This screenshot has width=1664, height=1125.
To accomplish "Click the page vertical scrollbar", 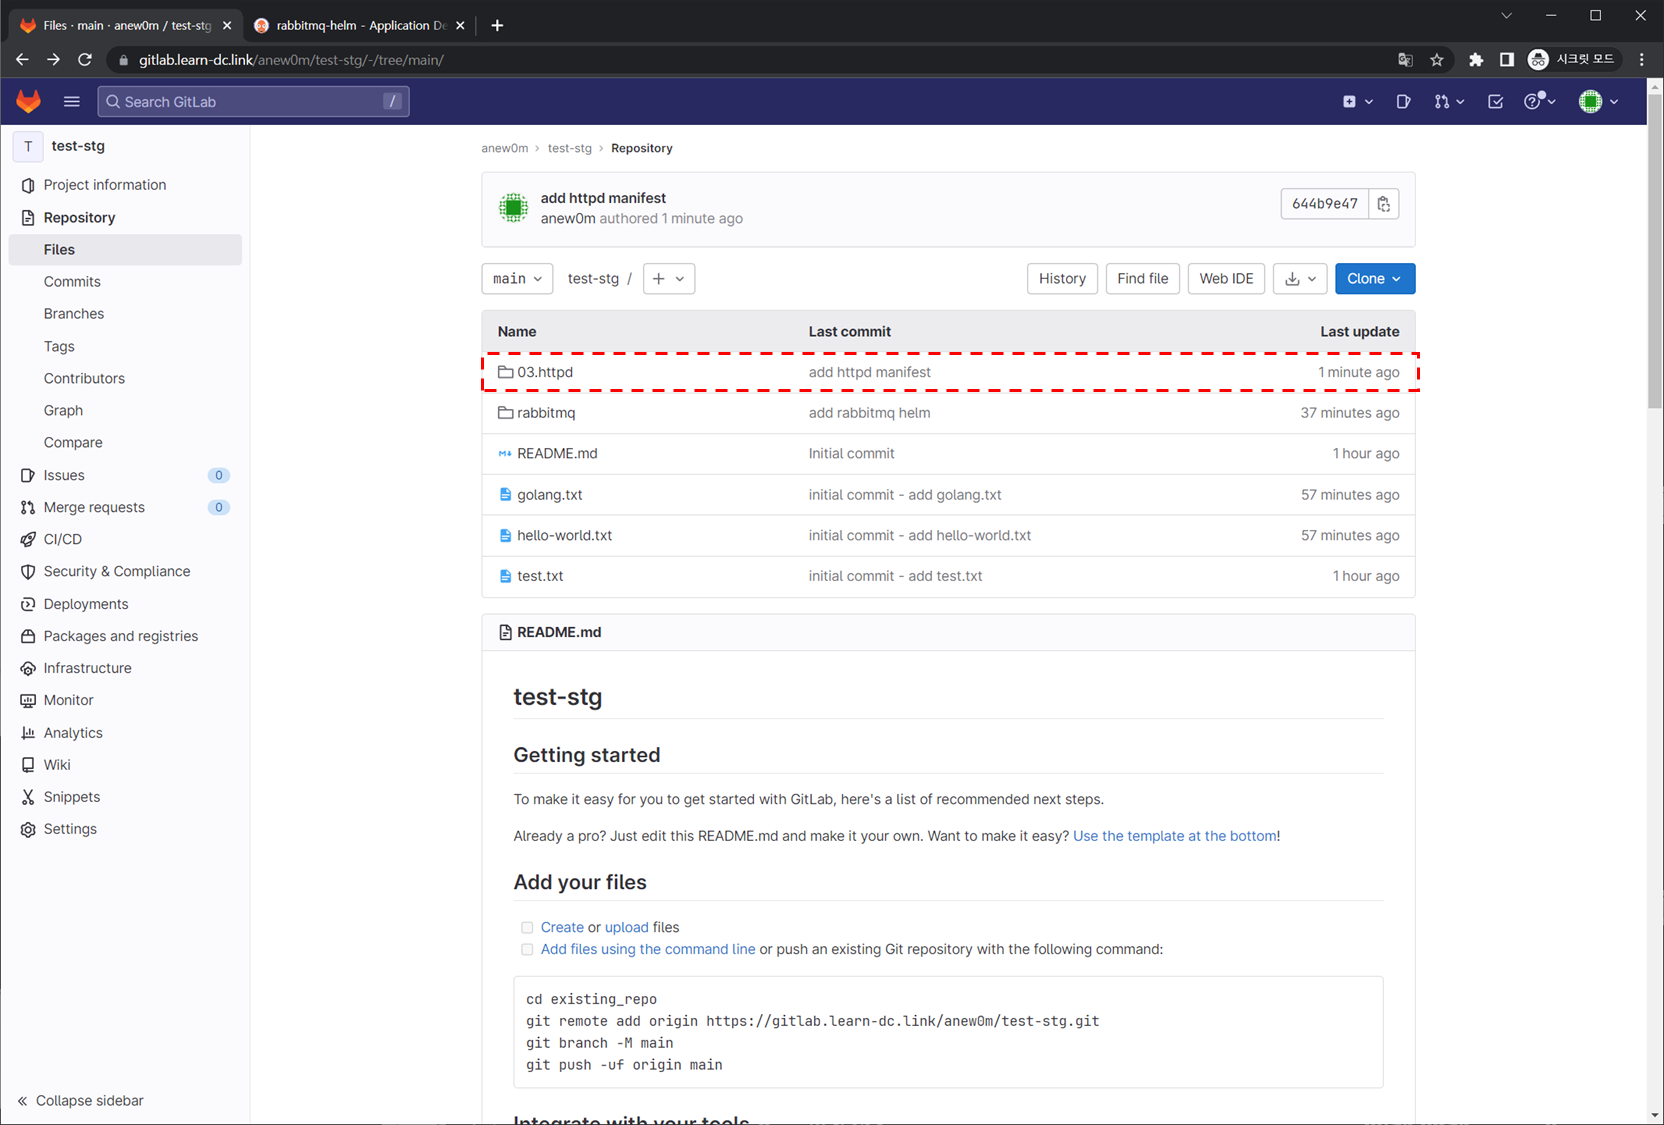I will pyautogui.click(x=1654, y=250).
